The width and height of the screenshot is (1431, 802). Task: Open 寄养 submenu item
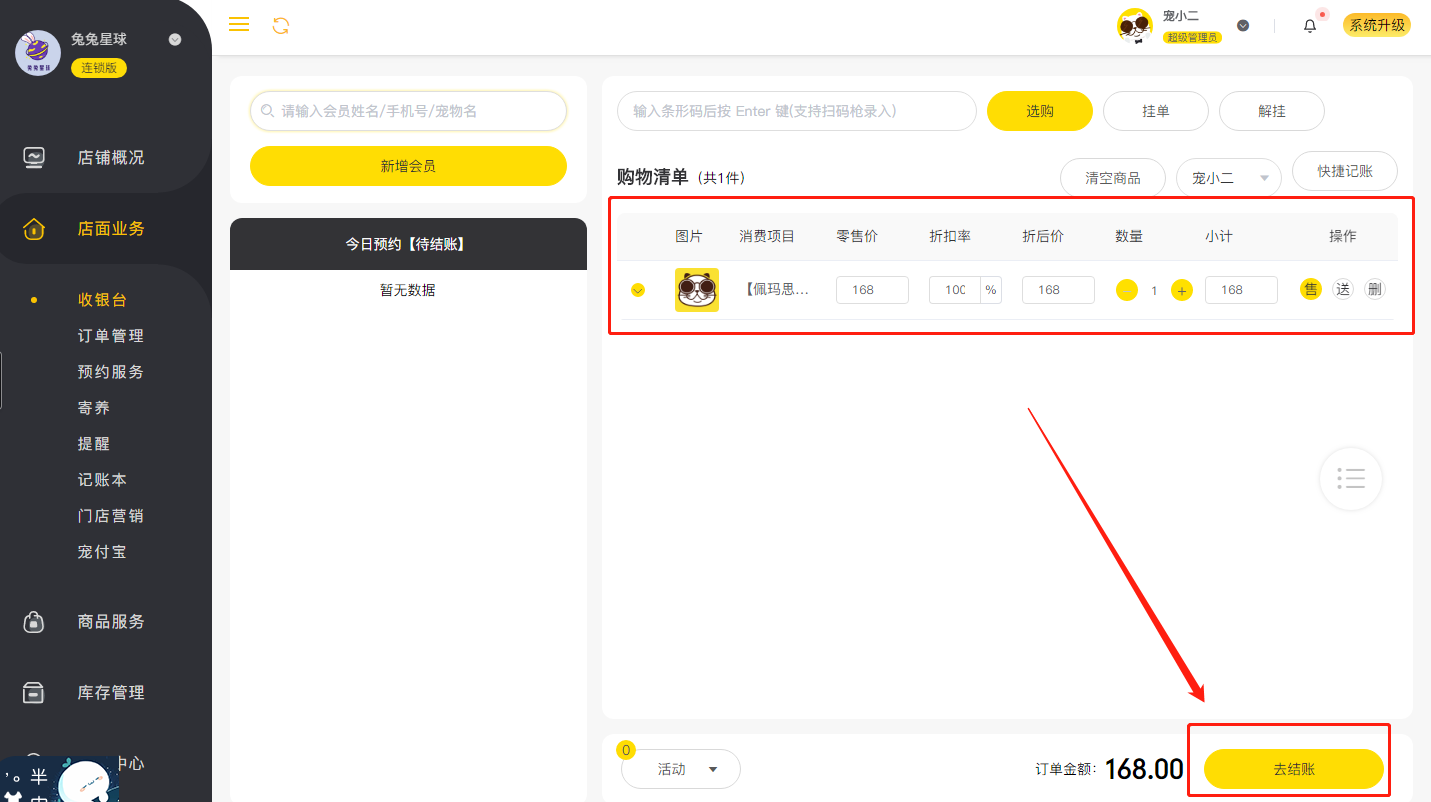point(94,408)
